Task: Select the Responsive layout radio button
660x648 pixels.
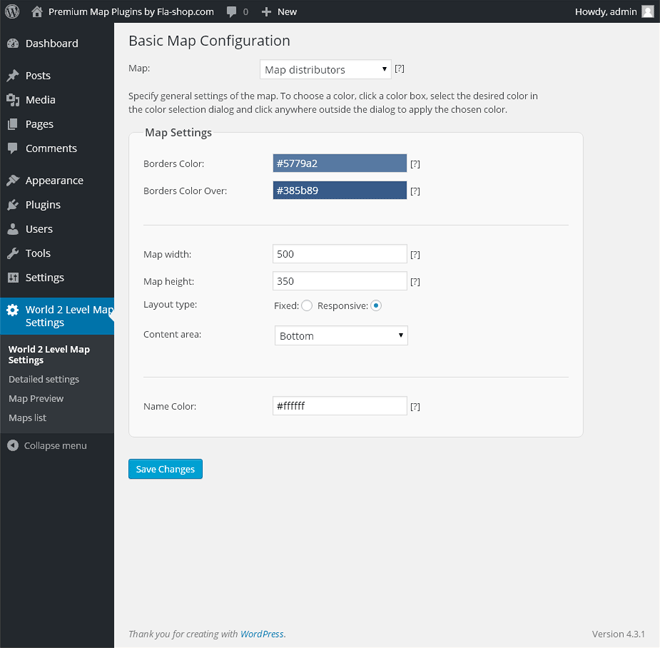Action: tap(376, 306)
